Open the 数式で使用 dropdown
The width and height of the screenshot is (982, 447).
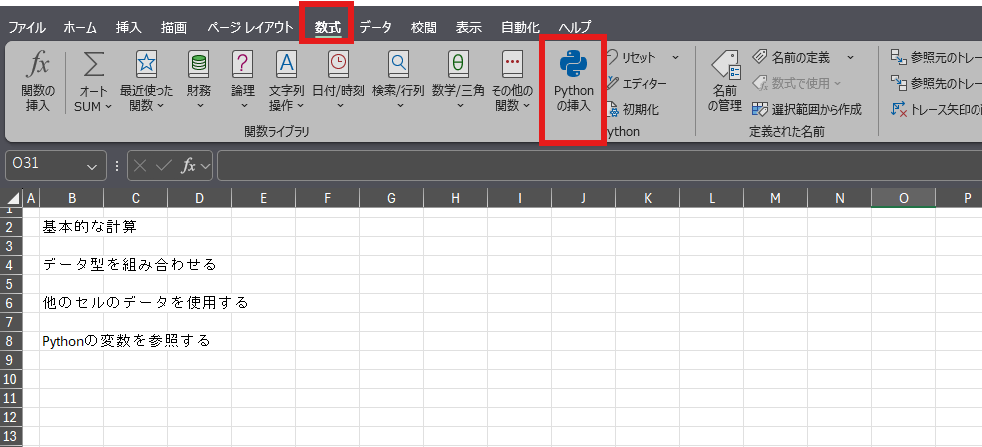point(797,83)
